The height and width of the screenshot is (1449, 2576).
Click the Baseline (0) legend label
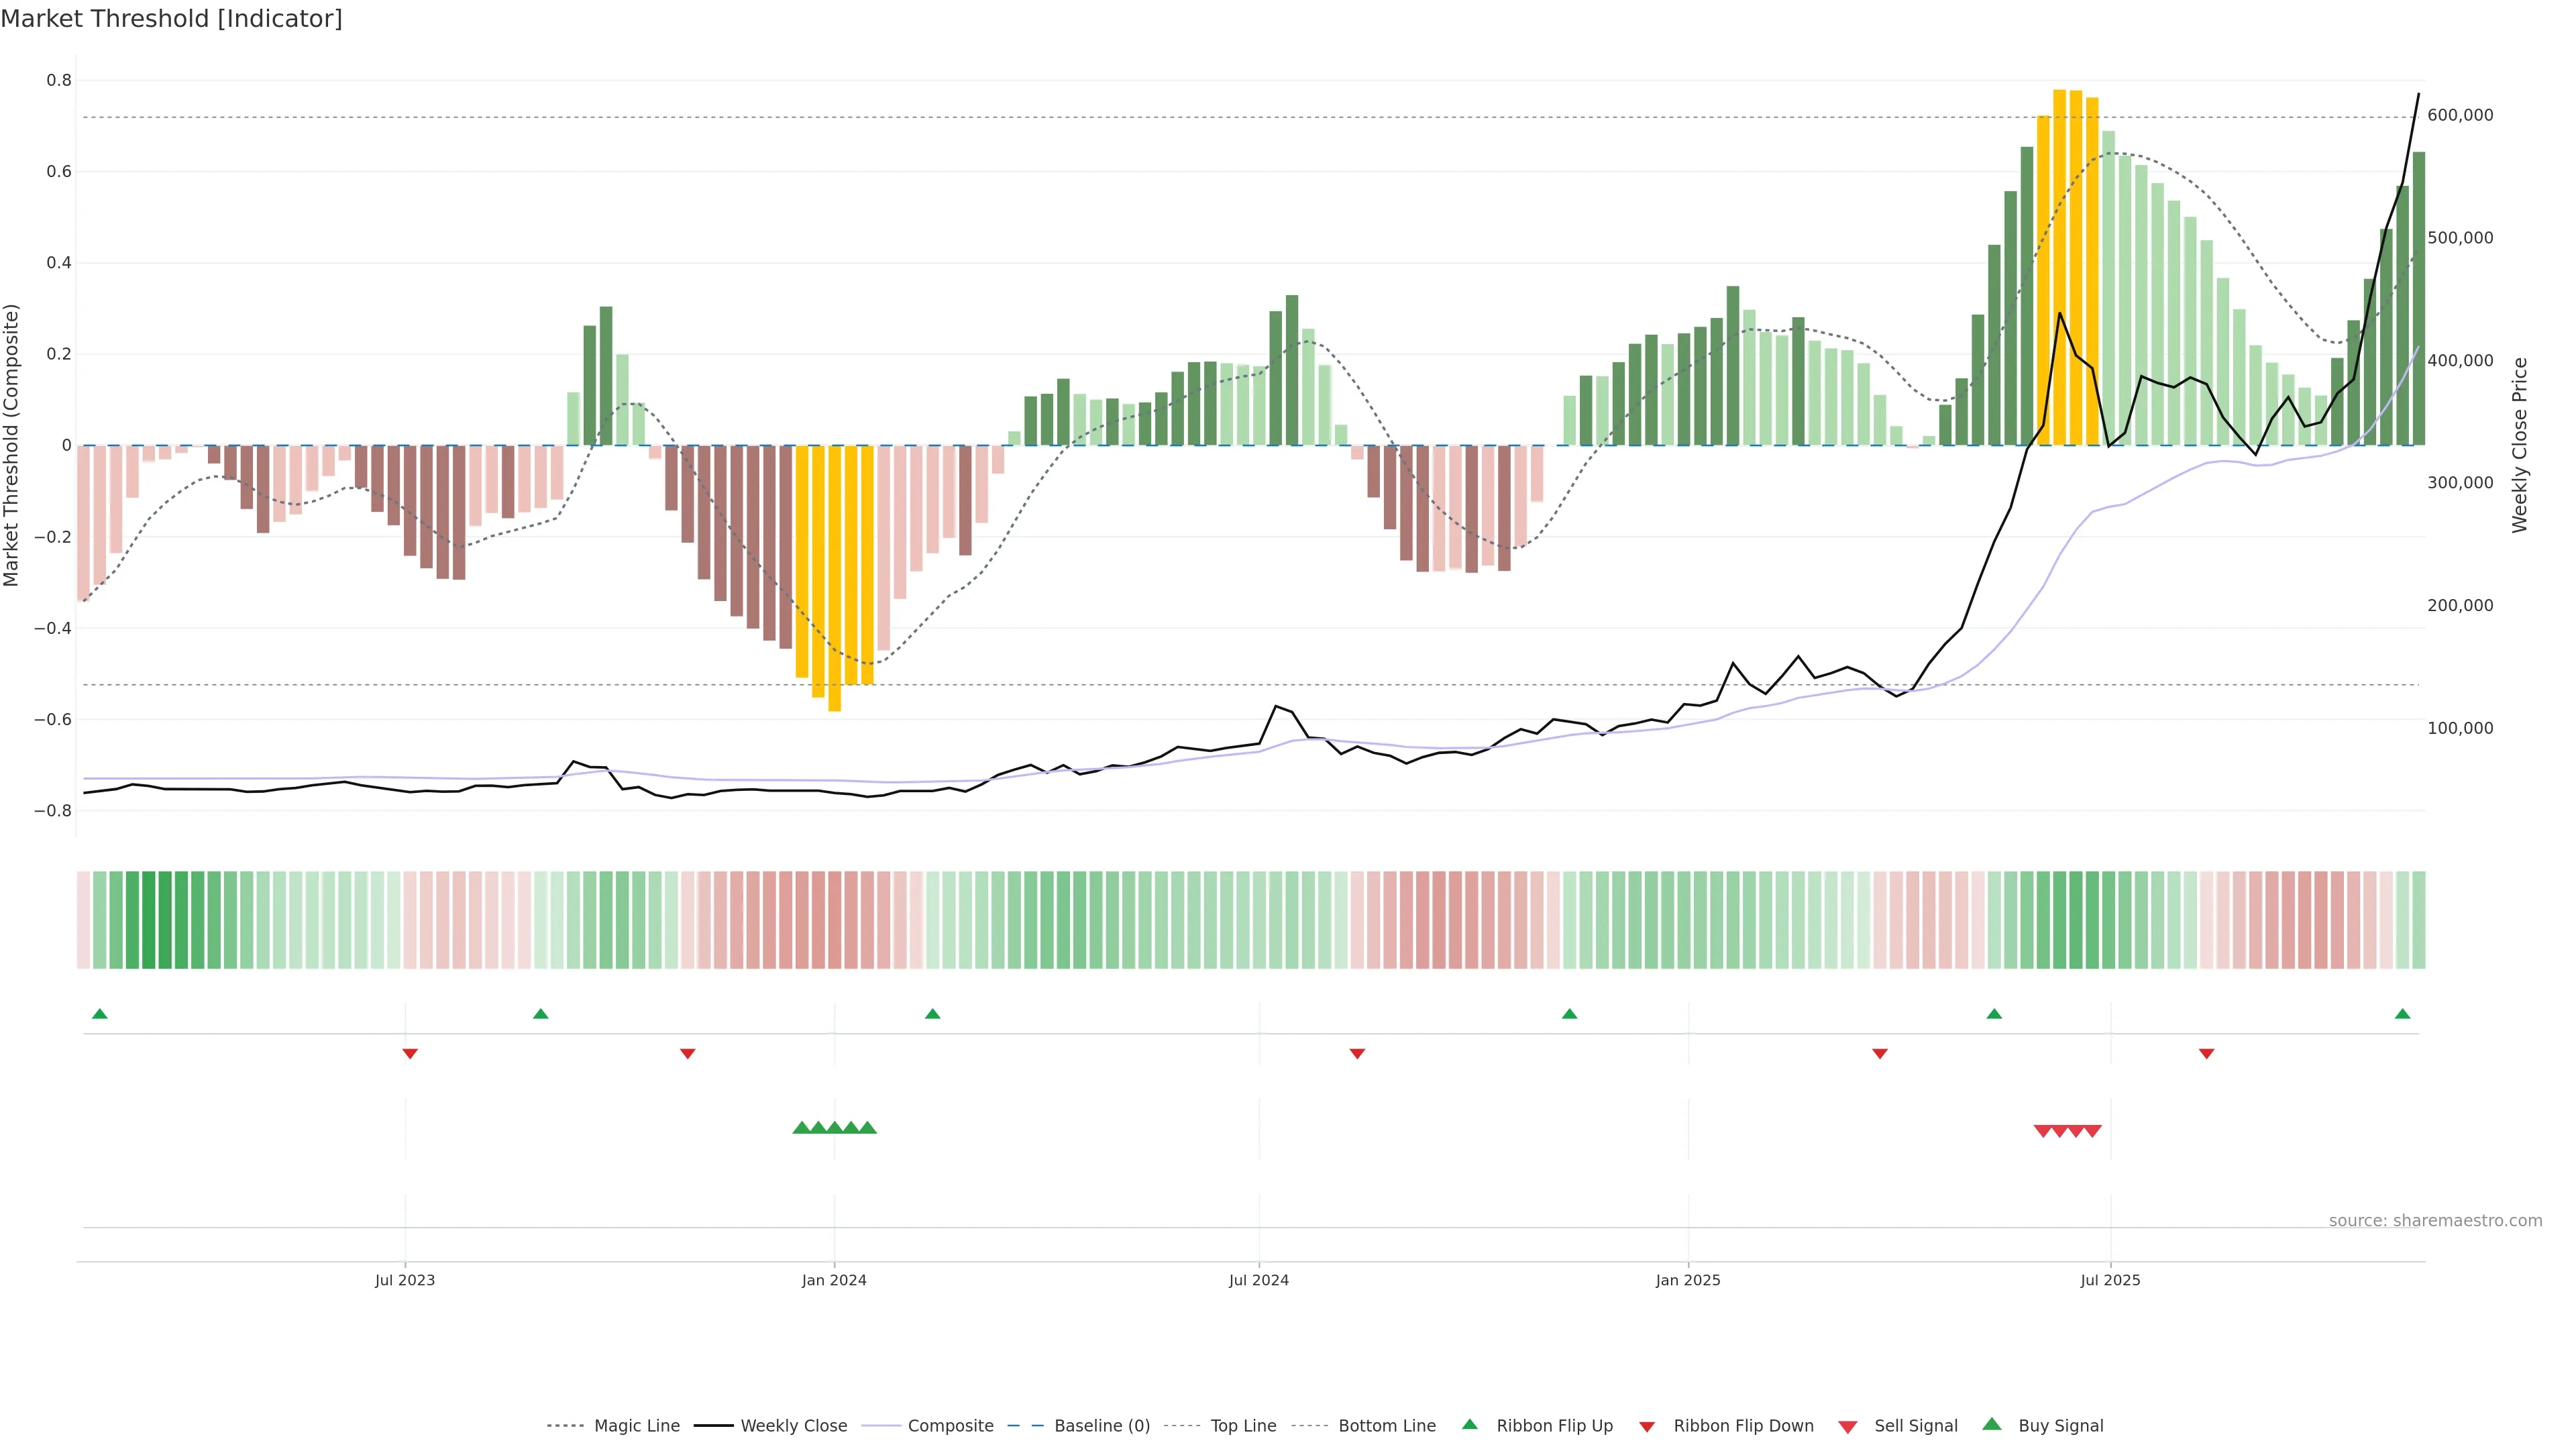point(1102,1426)
